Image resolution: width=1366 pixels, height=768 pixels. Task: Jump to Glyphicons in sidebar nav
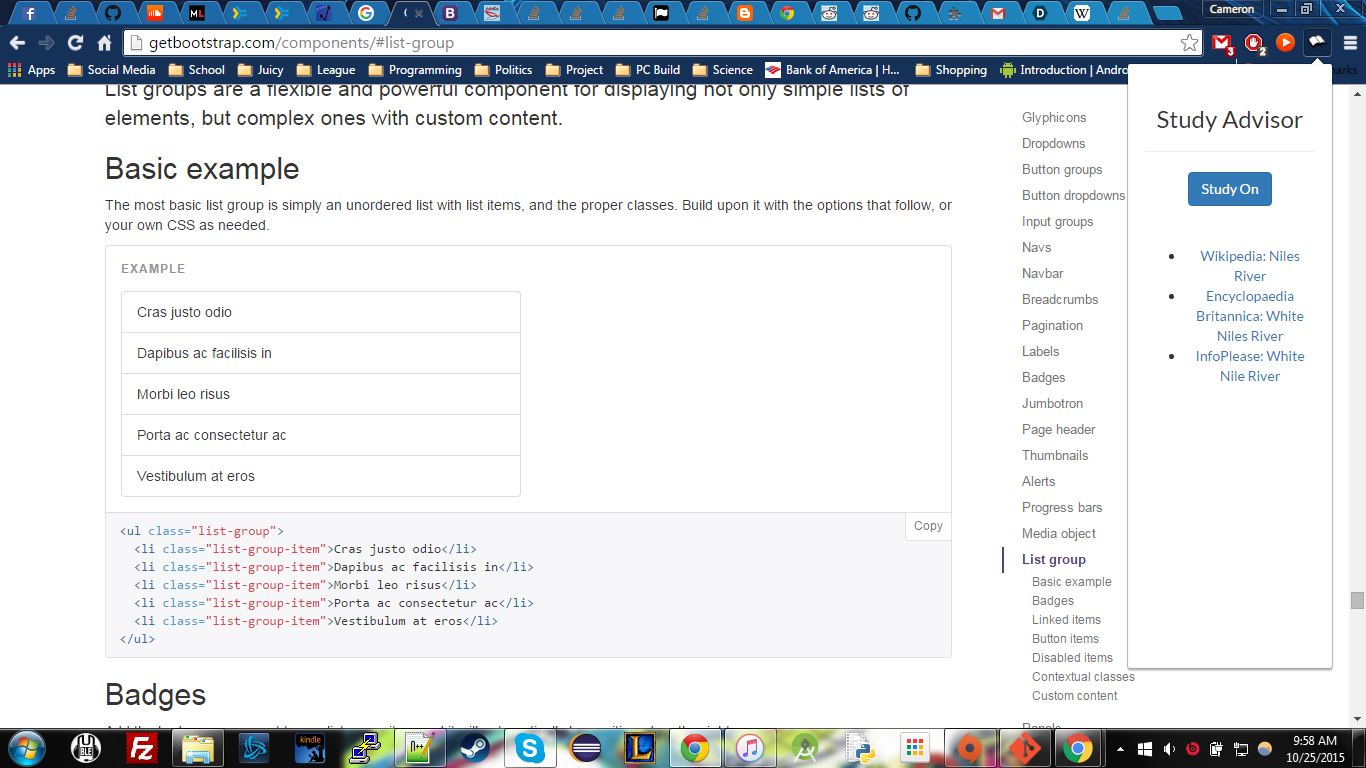point(1054,117)
